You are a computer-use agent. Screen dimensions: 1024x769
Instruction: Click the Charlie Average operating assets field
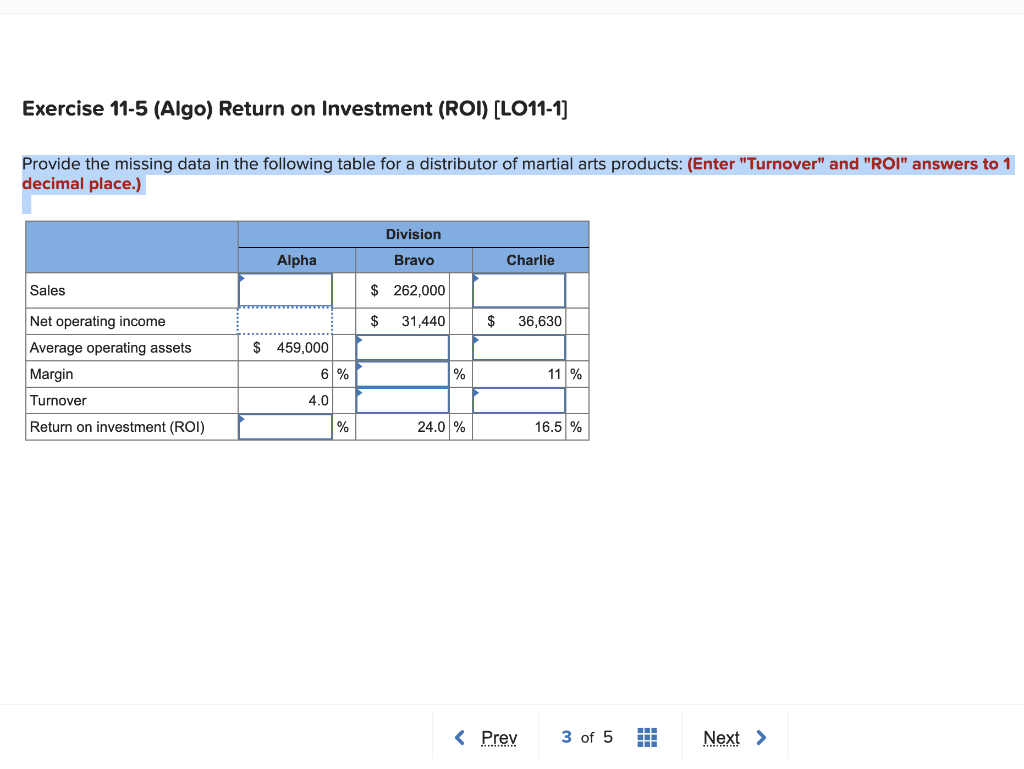pos(519,348)
